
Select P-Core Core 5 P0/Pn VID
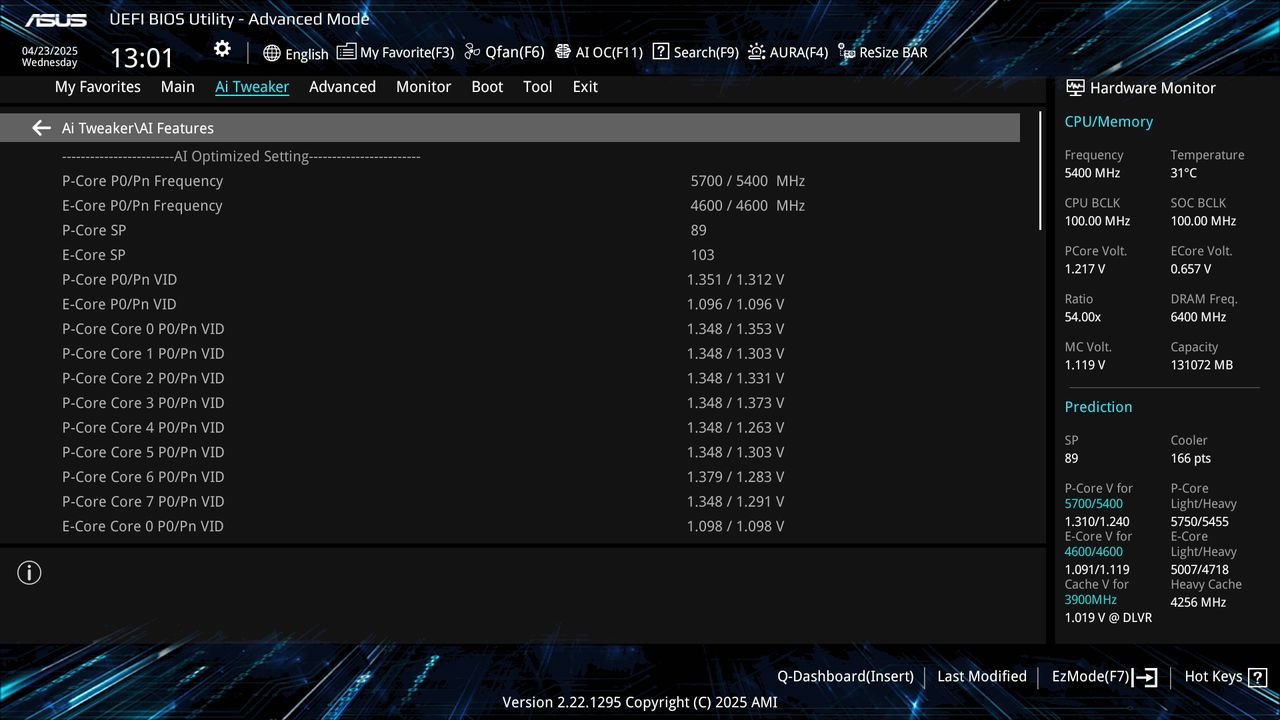click(510, 452)
